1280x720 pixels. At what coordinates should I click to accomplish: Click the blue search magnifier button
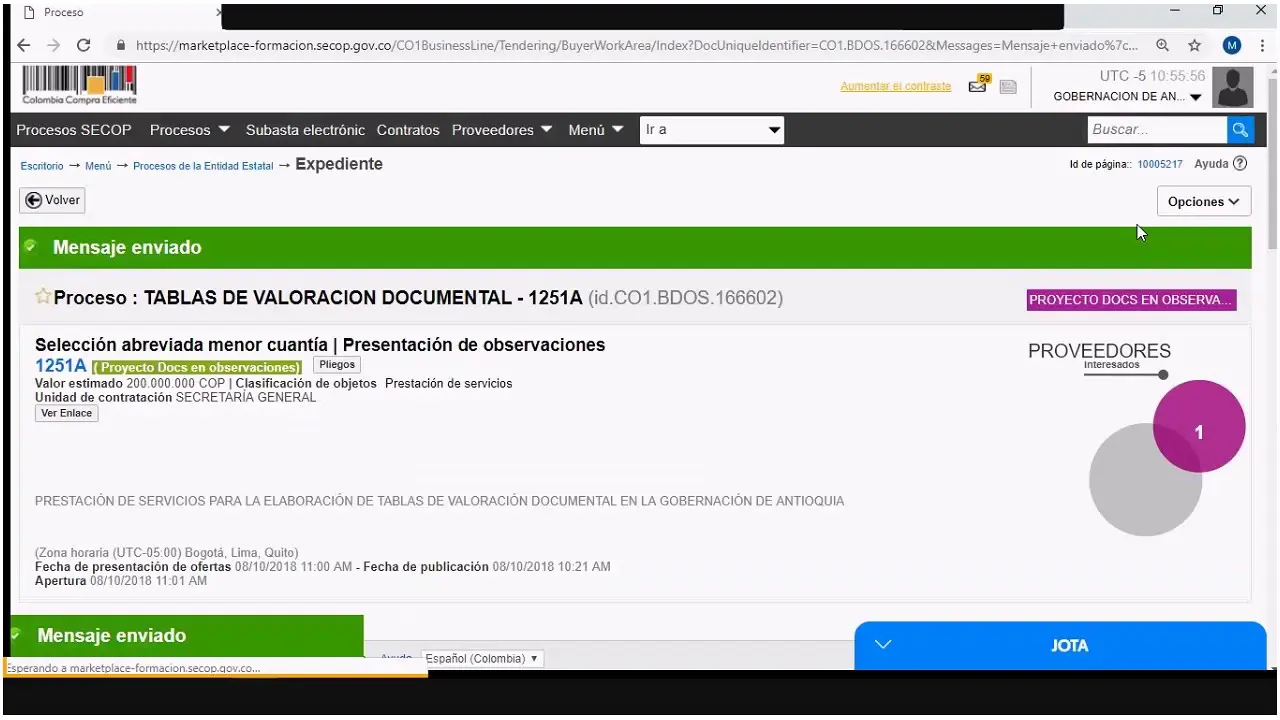pyautogui.click(x=1241, y=129)
